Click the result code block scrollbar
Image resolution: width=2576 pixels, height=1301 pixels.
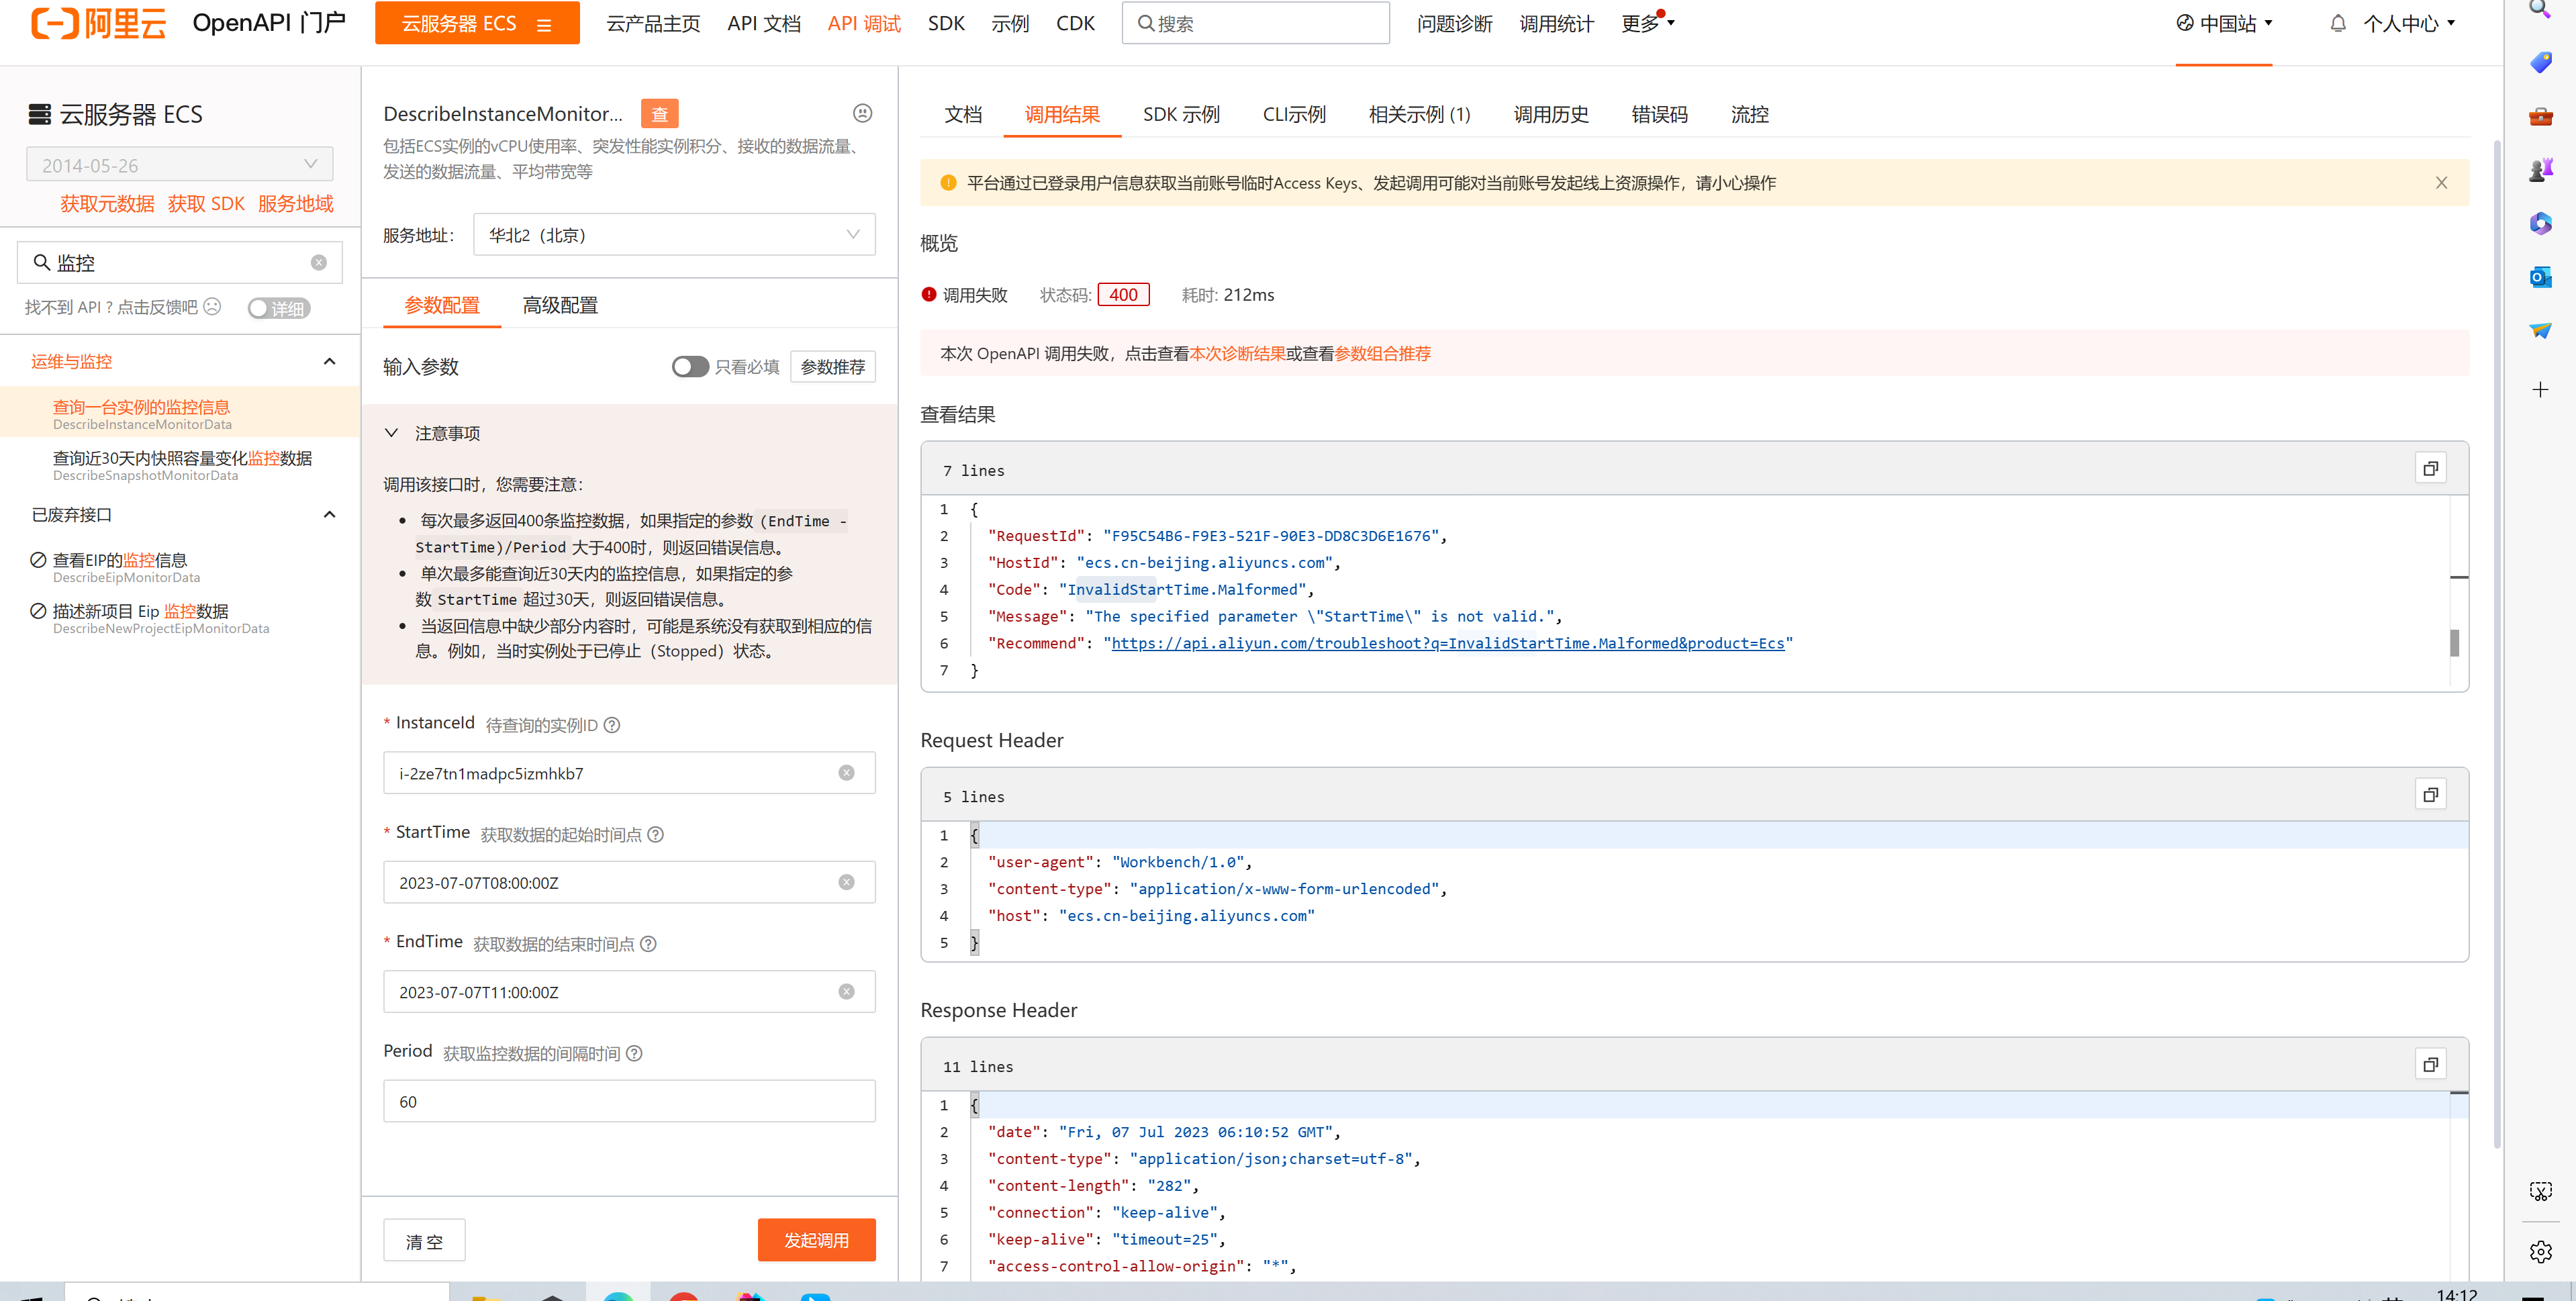click(x=2455, y=642)
